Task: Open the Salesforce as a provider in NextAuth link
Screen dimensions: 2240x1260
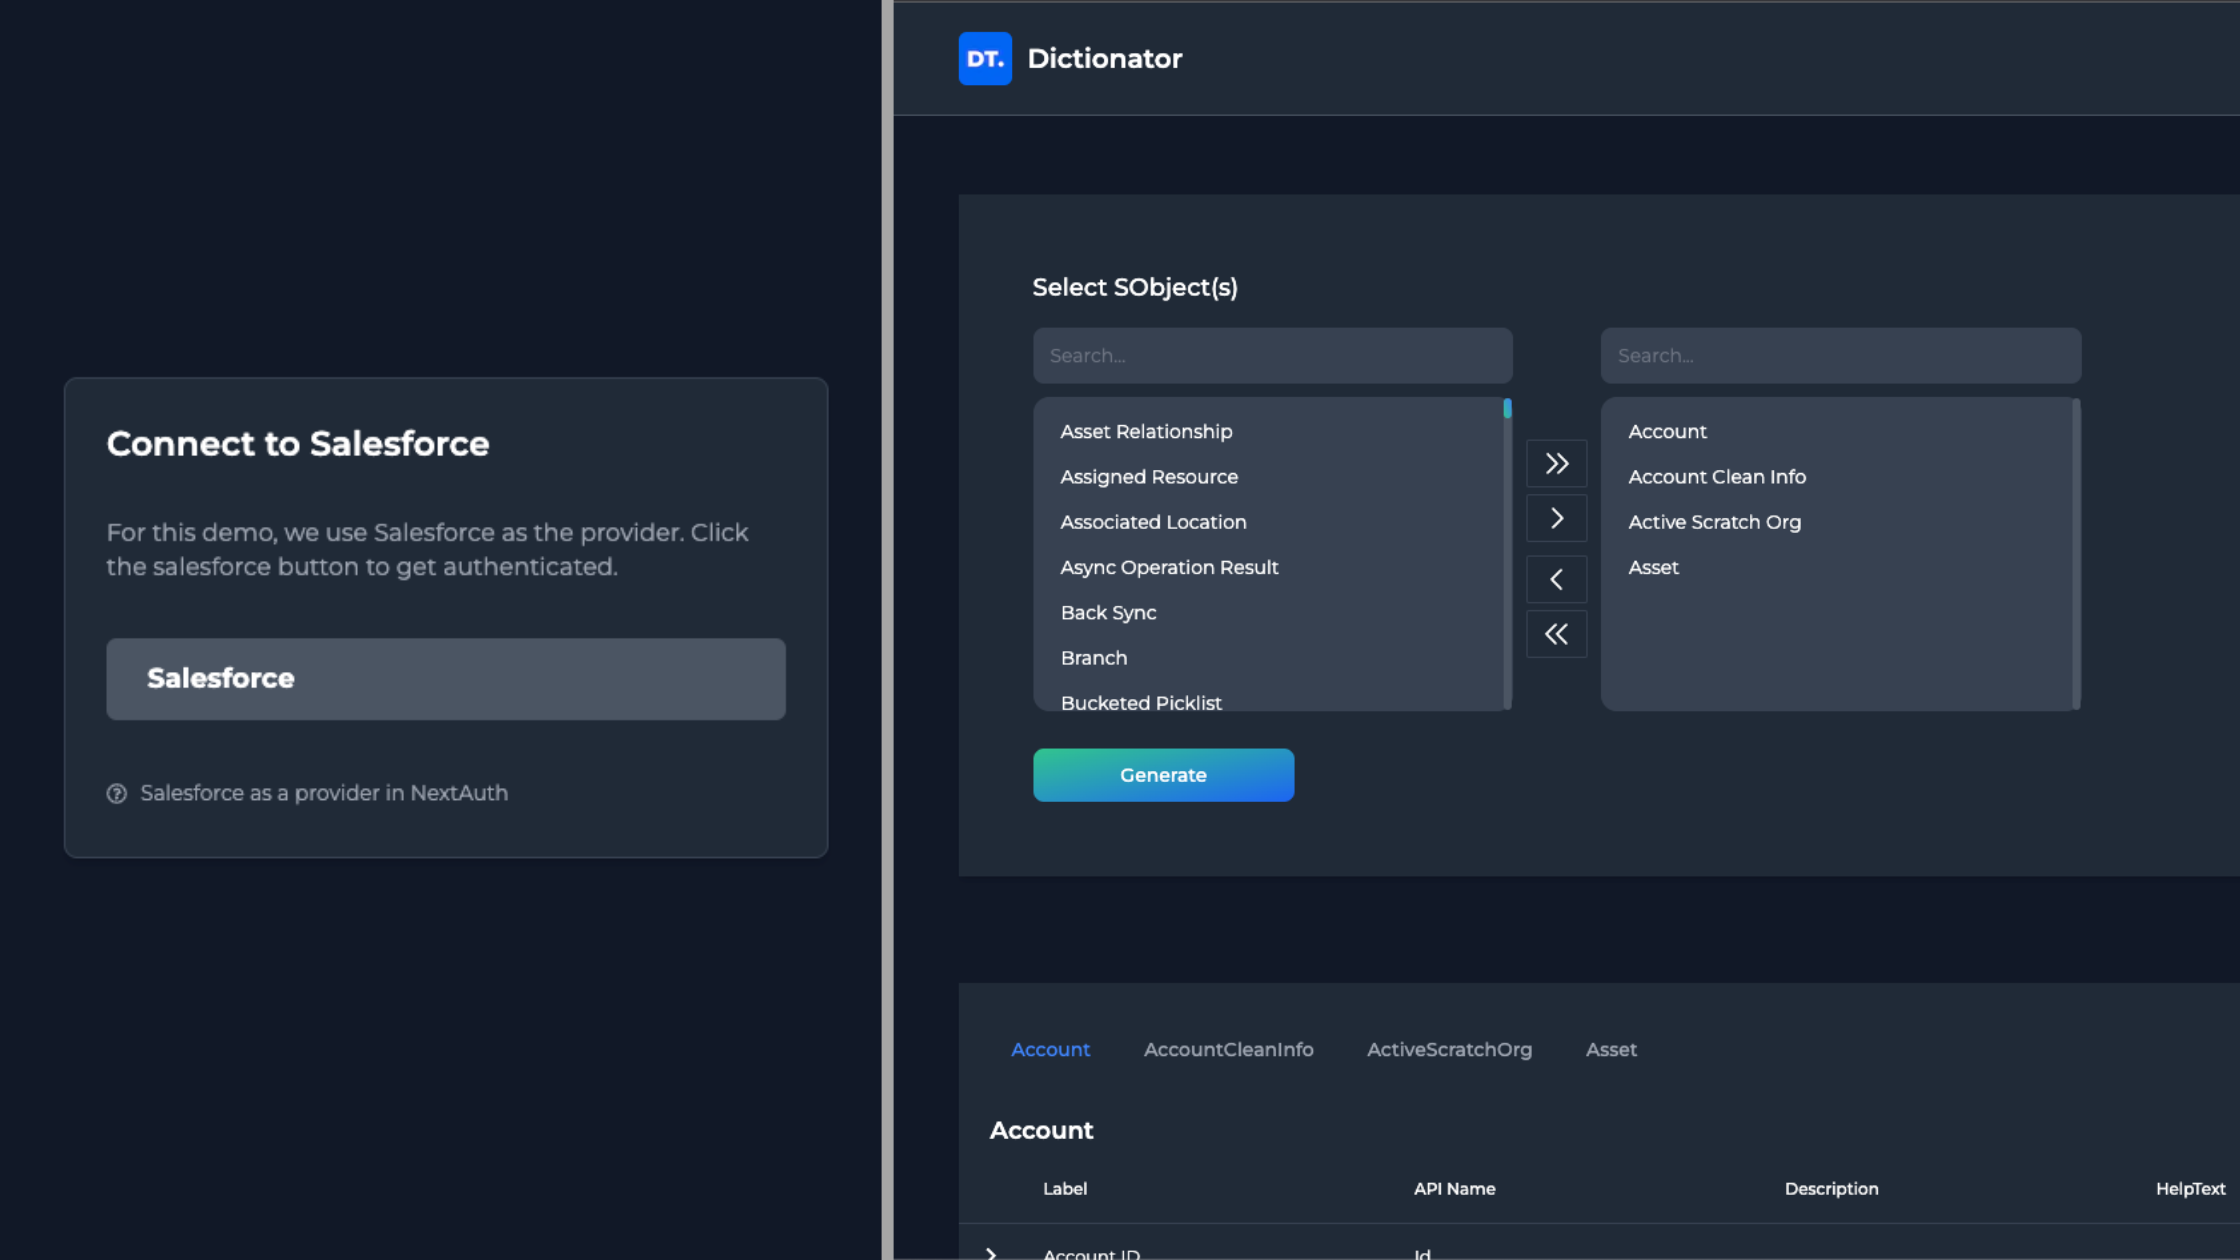Action: click(x=324, y=793)
